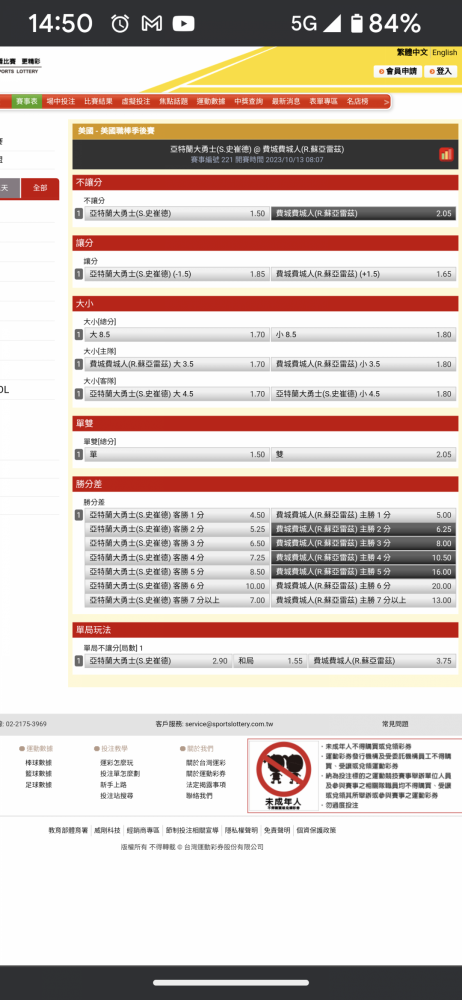Viewport: 462px width, 1000px height.
Task: Bet 費城費城人 moneyline at 2.05
Action: pyautogui.click(x=364, y=214)
